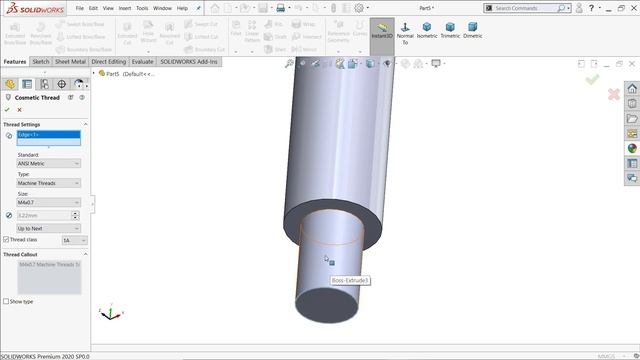This screenshot has height=360, width=640.
Task: Click the Cosmetic Thread panel title
Action: [x=37, y=98]
